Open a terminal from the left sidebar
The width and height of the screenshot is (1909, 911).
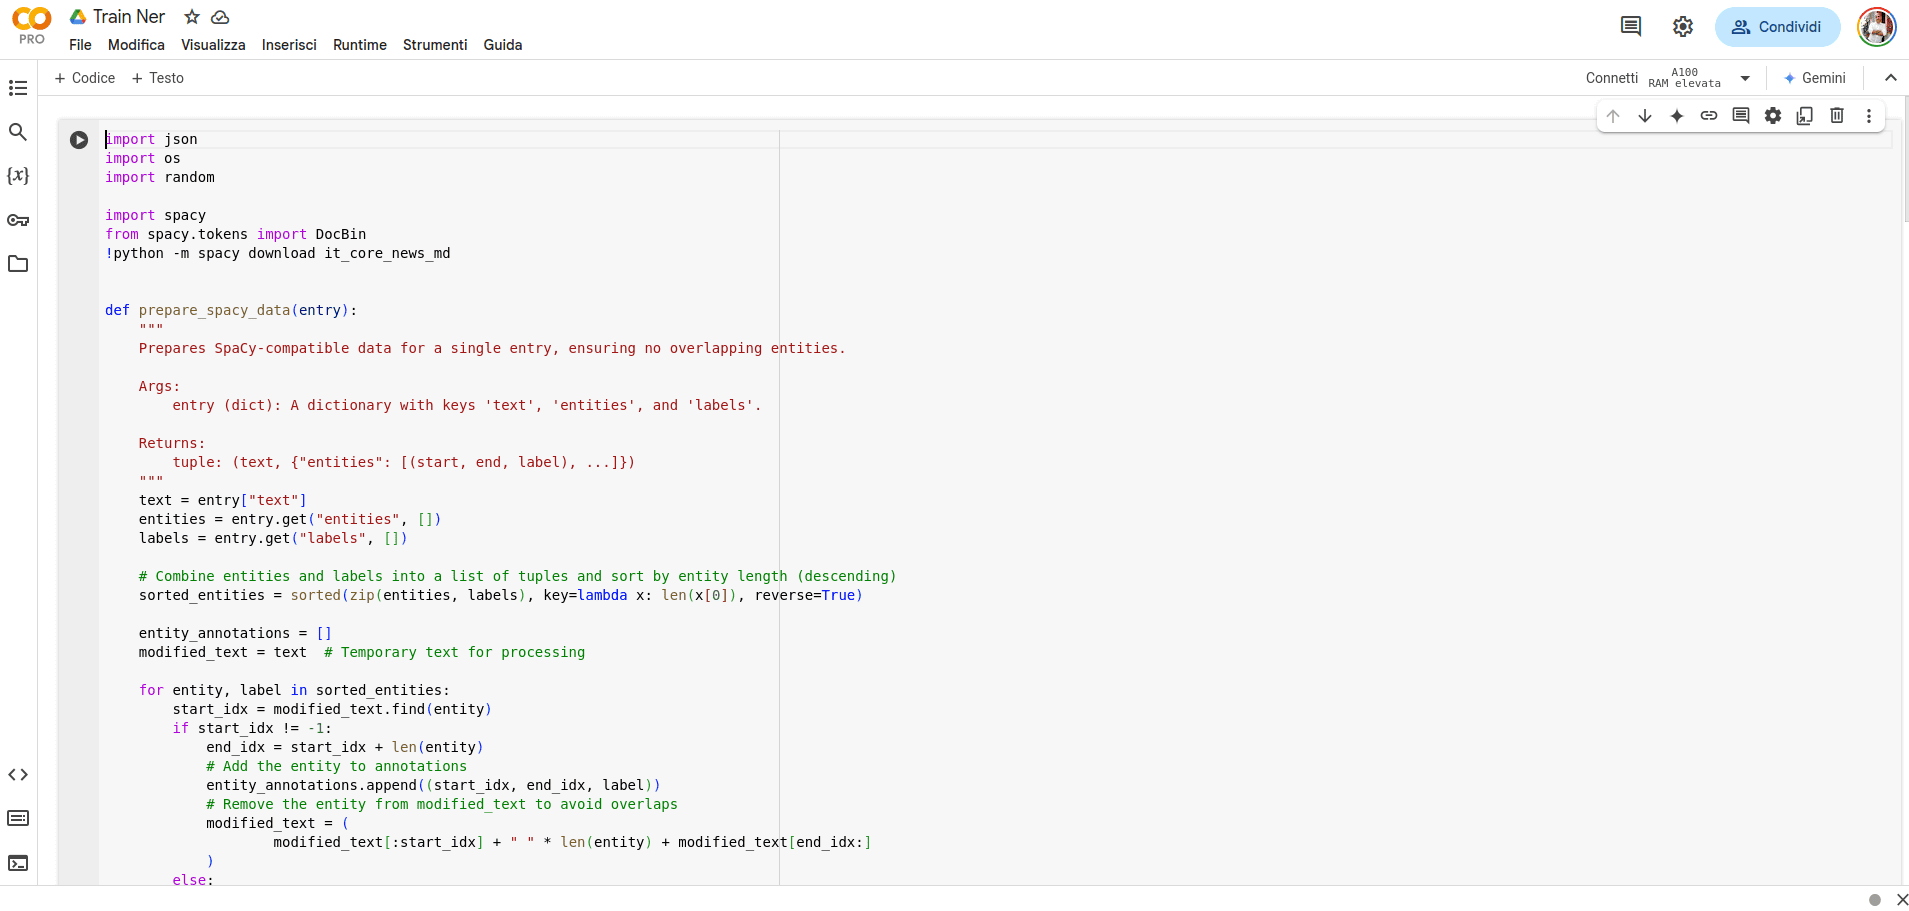18,863
